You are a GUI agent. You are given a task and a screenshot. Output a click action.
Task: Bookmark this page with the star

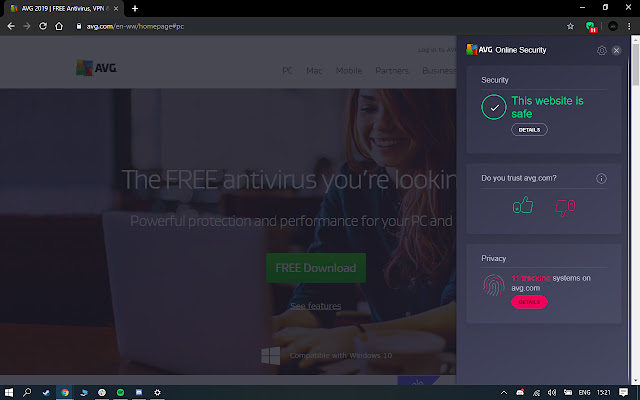(x=570, y=27)
